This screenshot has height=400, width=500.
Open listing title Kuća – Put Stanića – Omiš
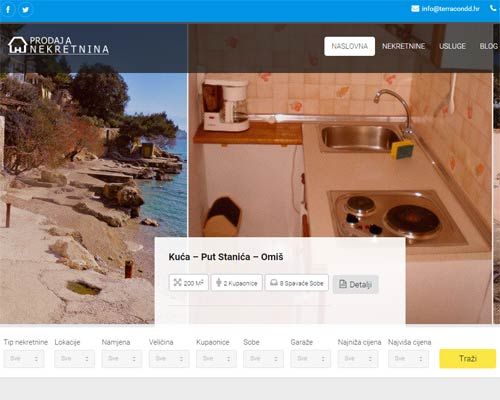point(226,257)
